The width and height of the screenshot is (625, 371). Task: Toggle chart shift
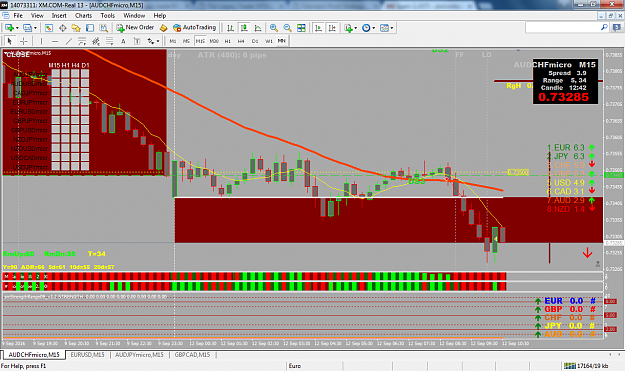click(332, 28)
